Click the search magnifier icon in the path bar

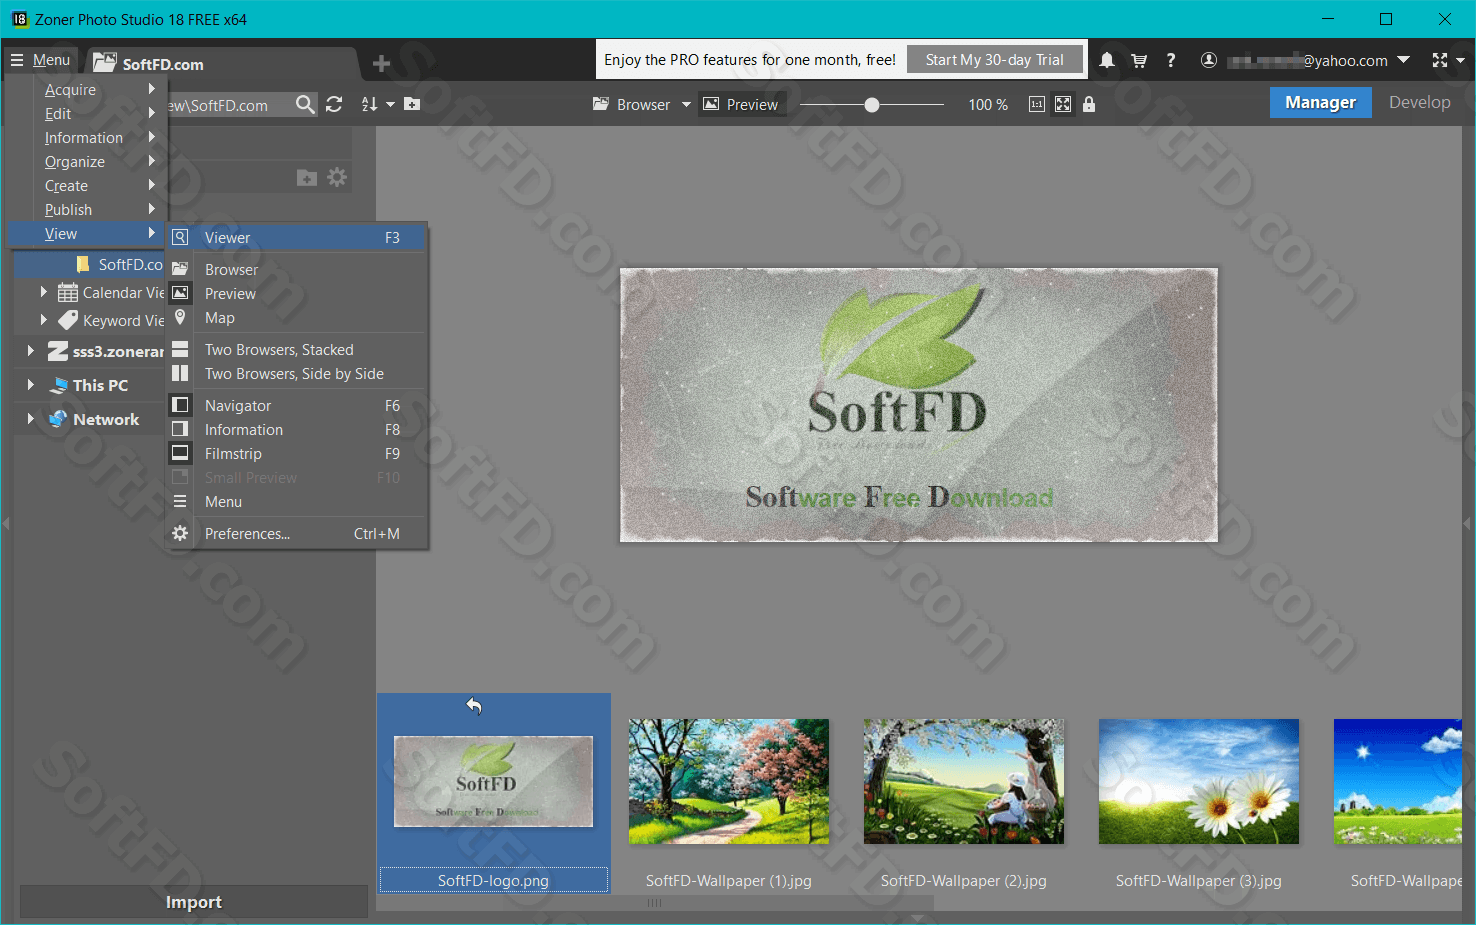(x=305, y=104)
